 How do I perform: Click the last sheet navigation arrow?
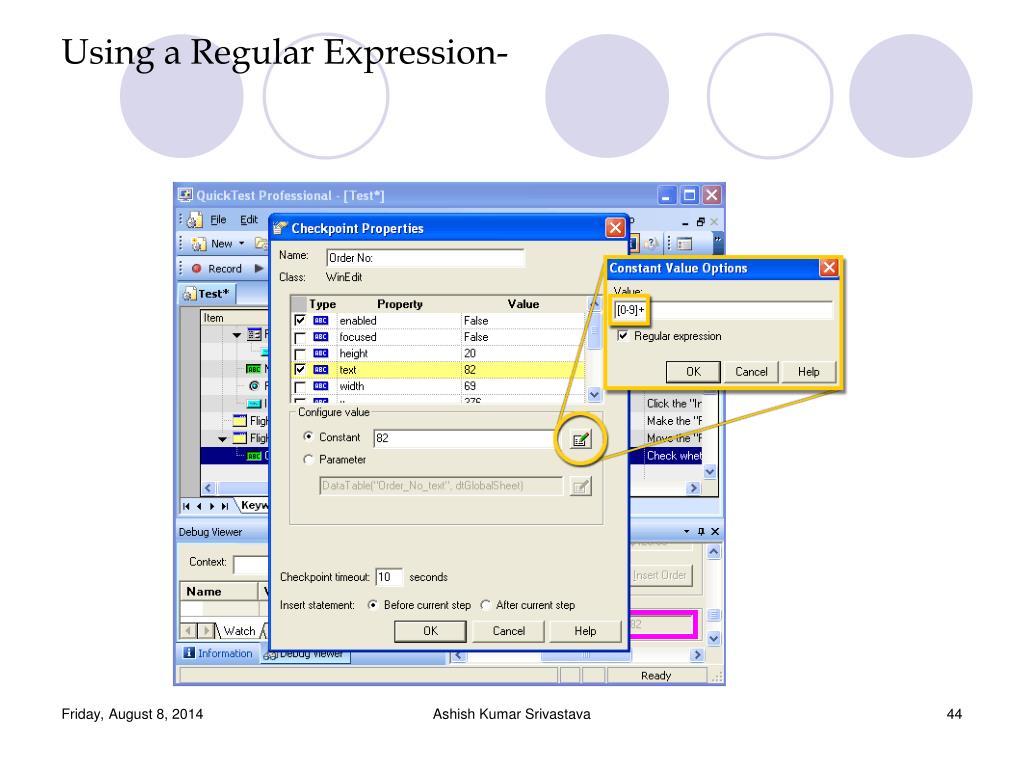pyautogui.click(x=225, y=506)
